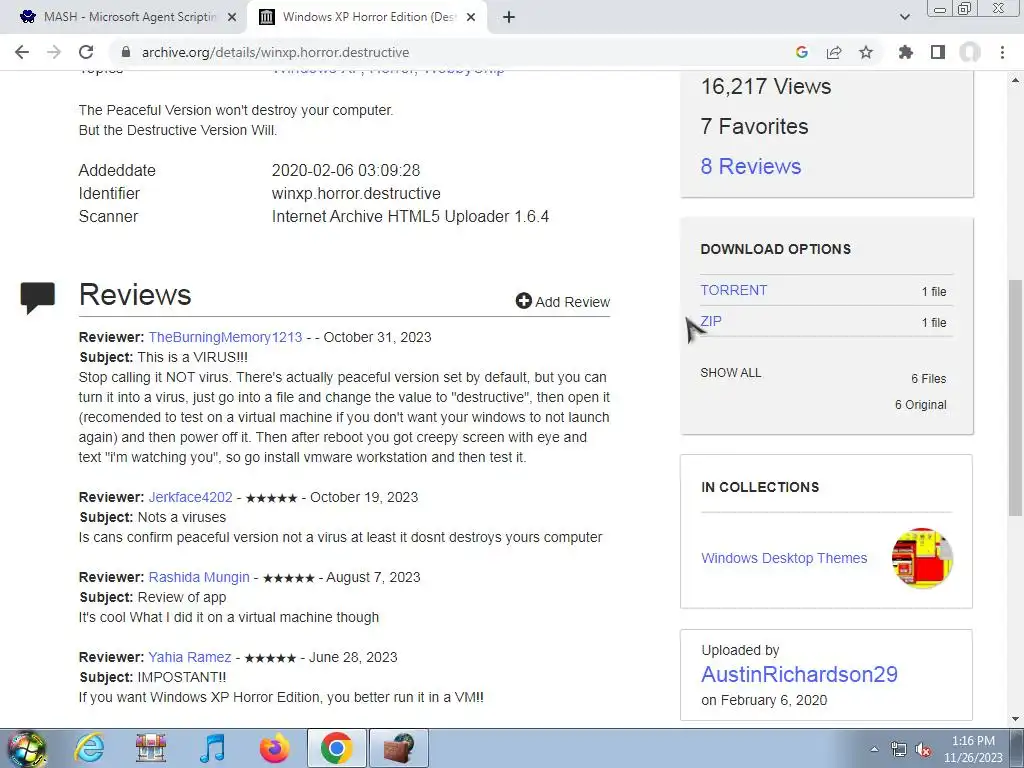Click the Add Review plus icon
Viewport: 1024px width, 768px height.
[x=523, y=301]
